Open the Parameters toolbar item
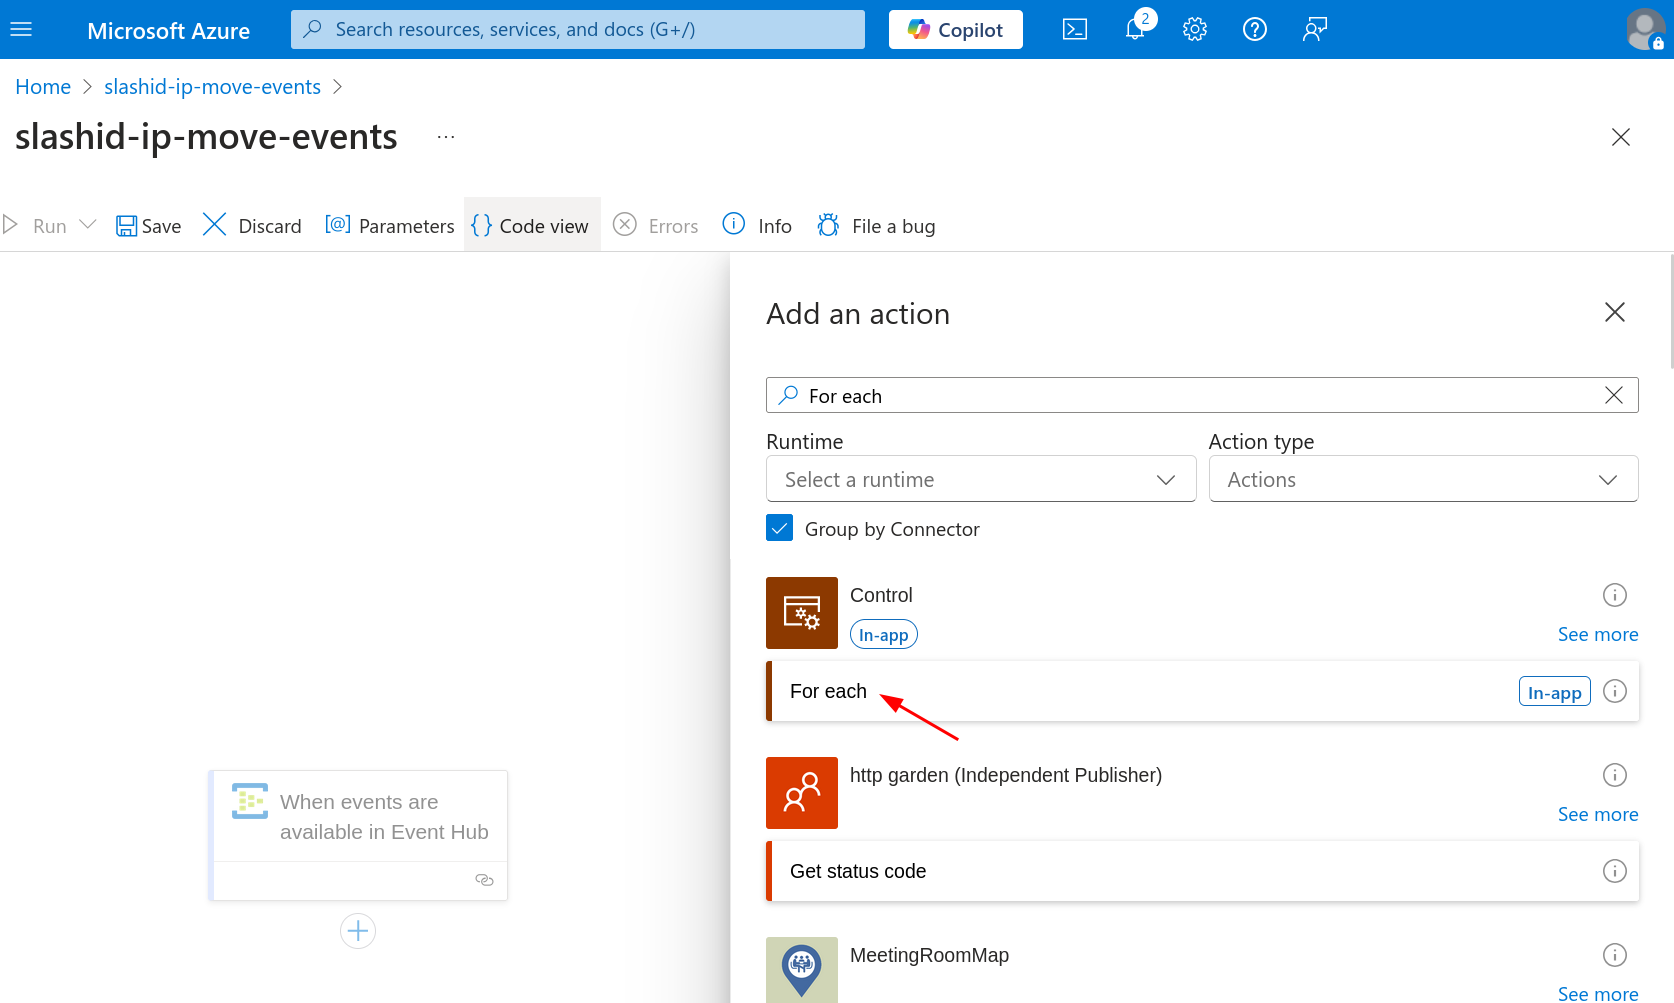Viewport: 1674px width, 1003px height. click(x=390, y=226)
